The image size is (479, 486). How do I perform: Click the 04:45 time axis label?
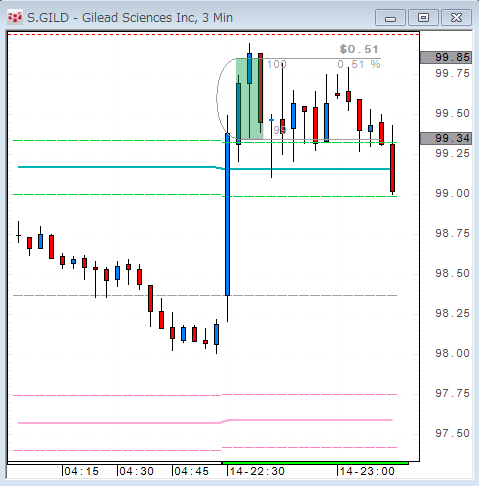point(191,471)
